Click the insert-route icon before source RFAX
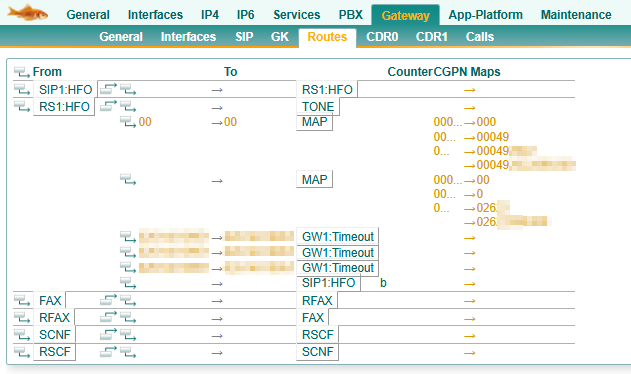This screenshot has height=374, width=631. (22, 318)
